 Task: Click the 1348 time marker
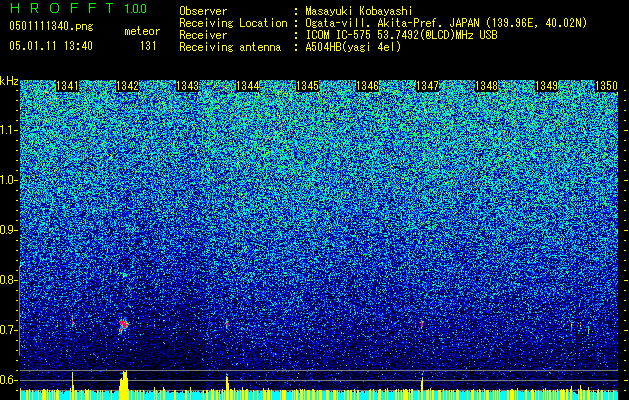[x=486, y=86]
